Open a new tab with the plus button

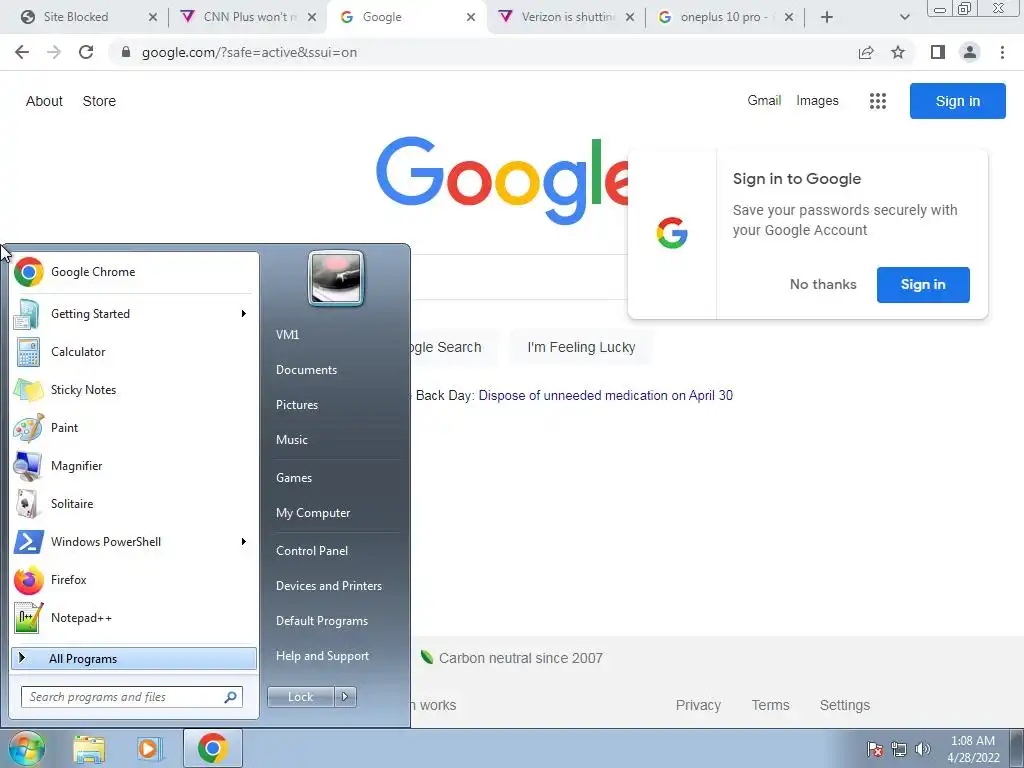point(827,17)
